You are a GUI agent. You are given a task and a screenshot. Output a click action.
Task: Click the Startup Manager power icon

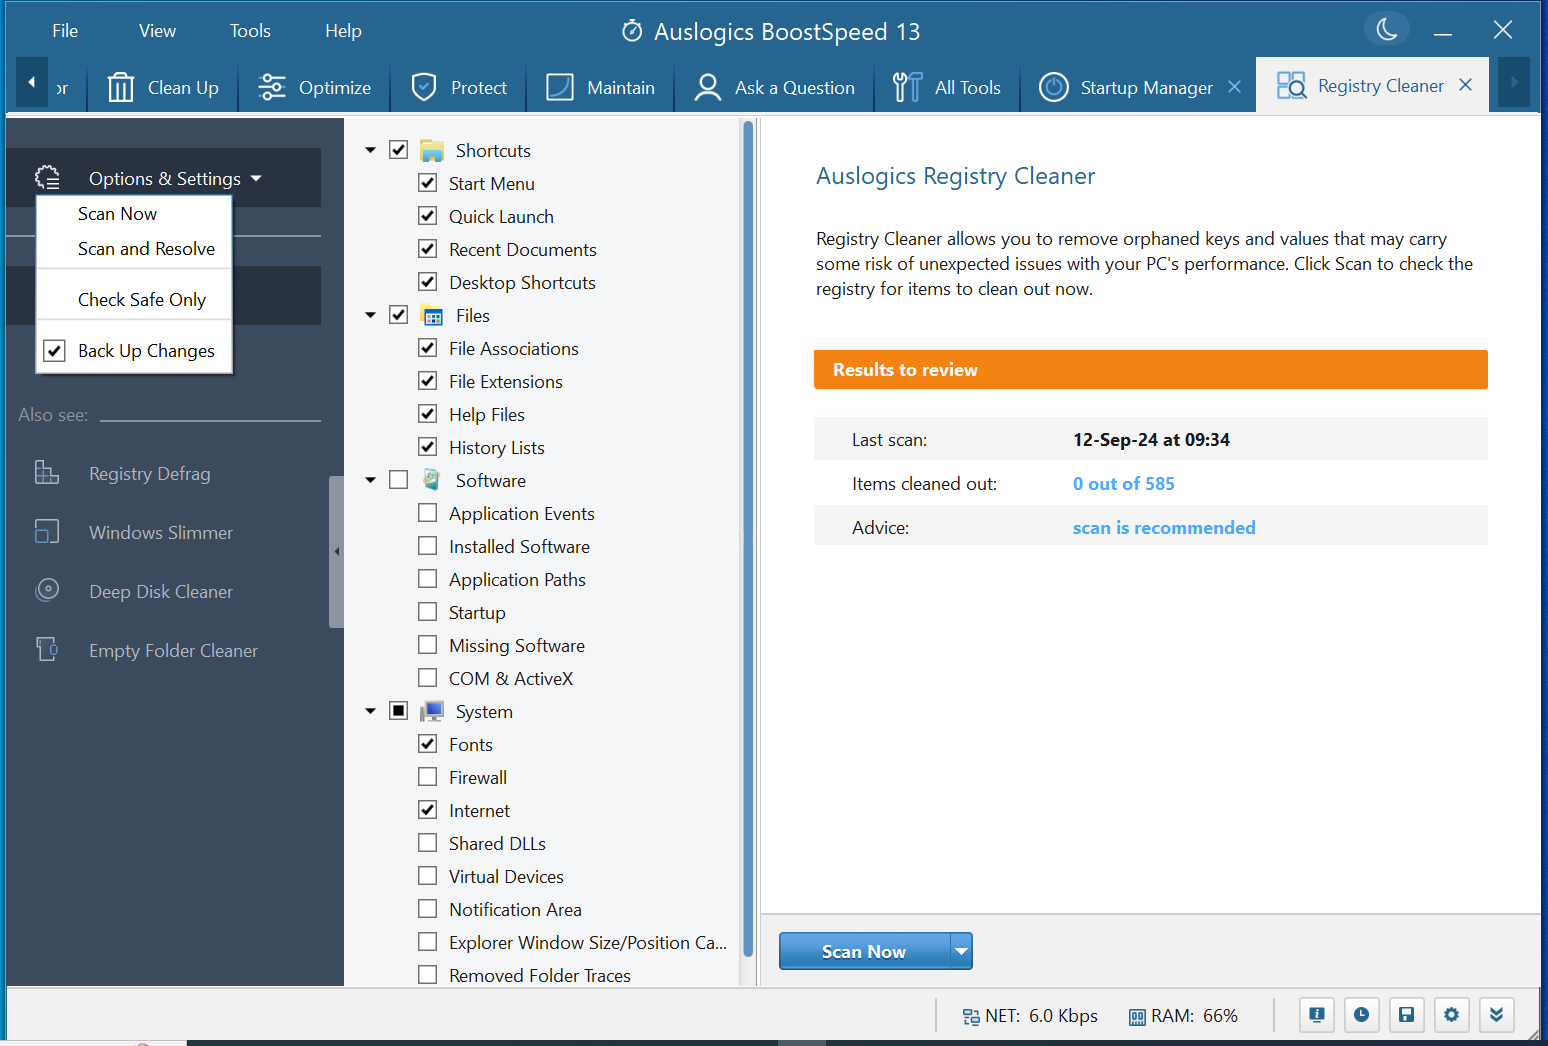tap(1054, 88)
